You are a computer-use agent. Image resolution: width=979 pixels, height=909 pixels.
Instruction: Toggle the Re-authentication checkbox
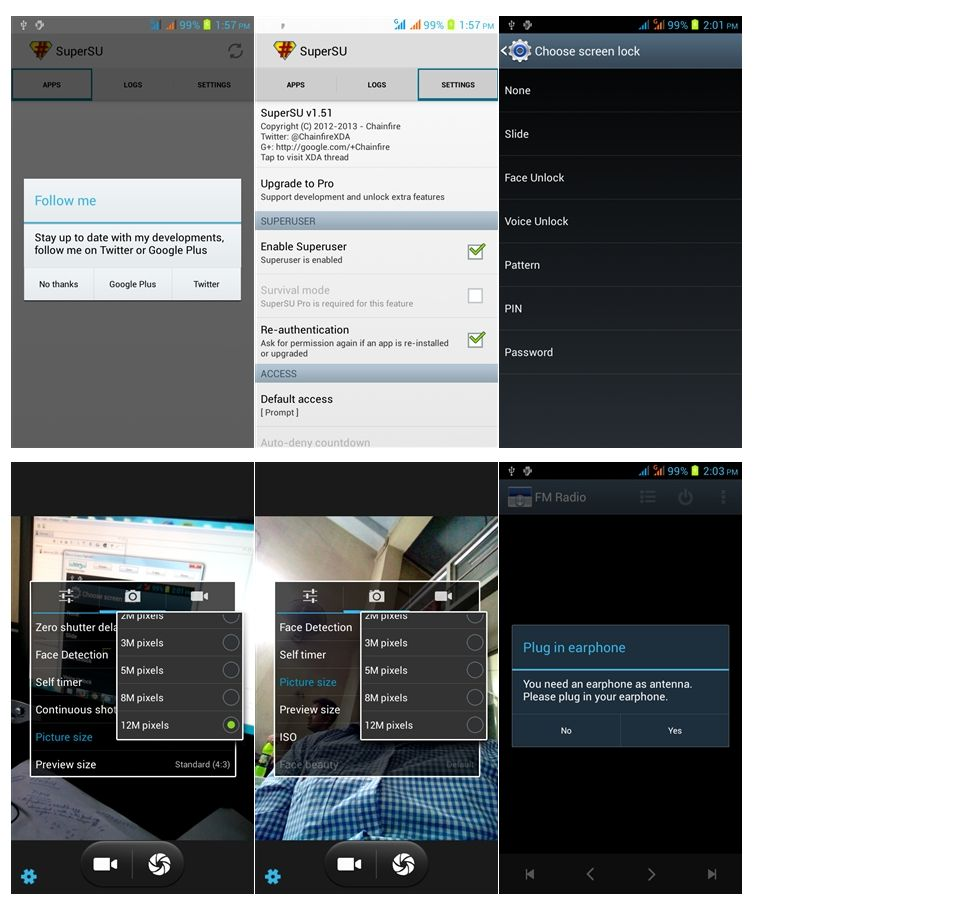476,340
